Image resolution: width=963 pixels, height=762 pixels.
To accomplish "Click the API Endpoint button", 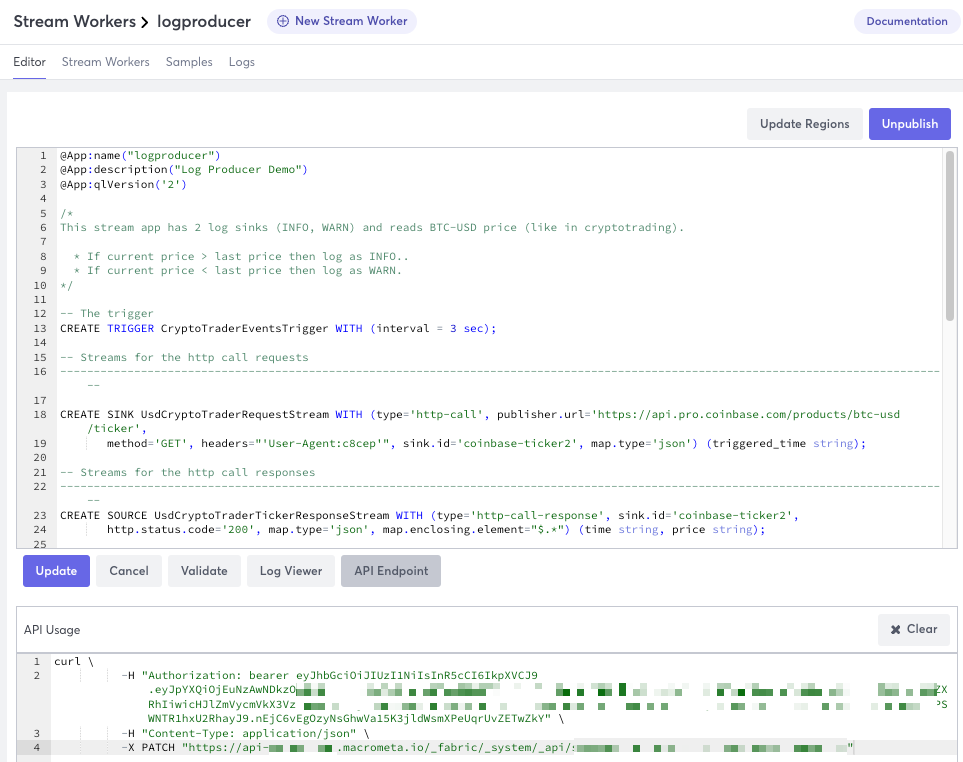I will coord(390,570).
